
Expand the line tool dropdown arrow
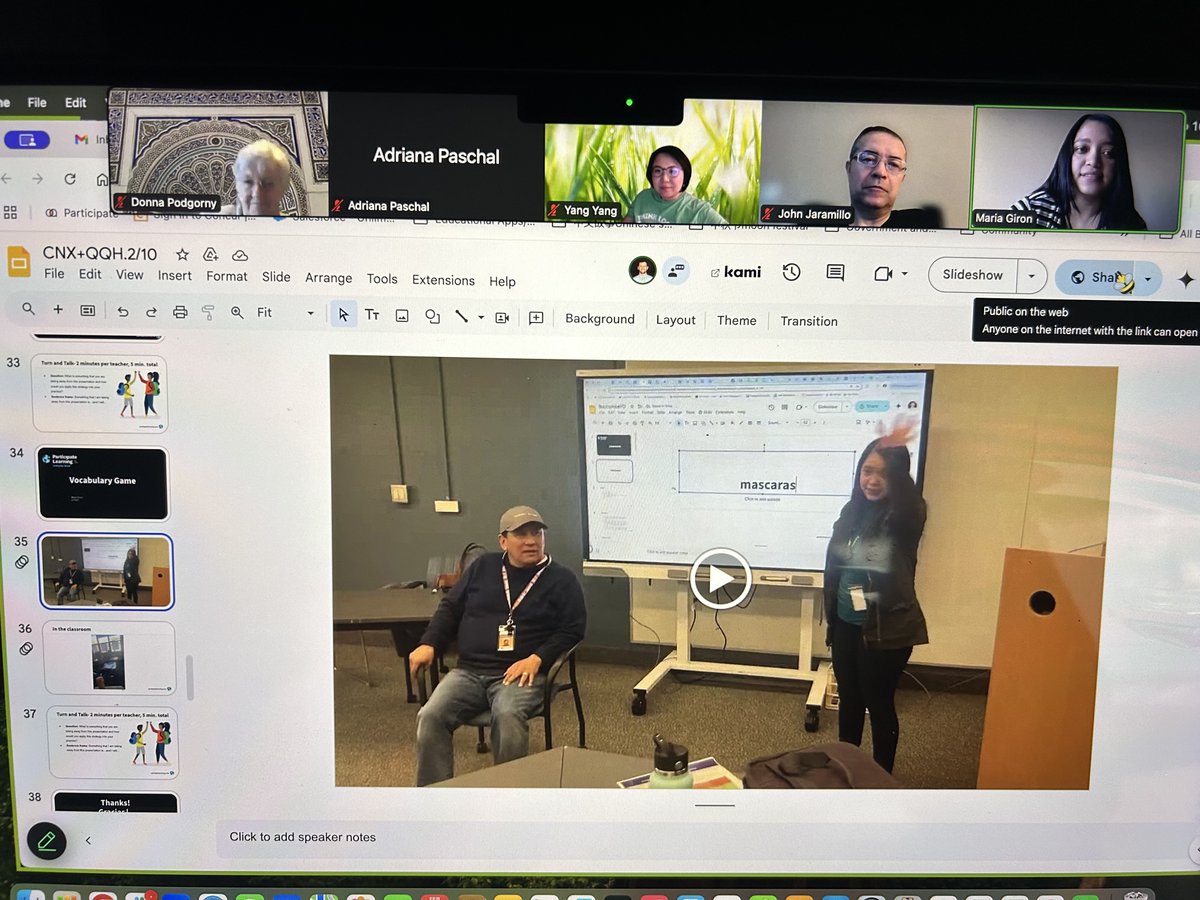click(x=481, y=318)
